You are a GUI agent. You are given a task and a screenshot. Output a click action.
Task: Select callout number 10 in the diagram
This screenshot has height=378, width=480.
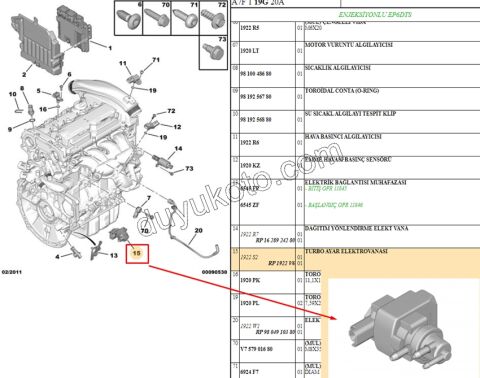point(12,94)
